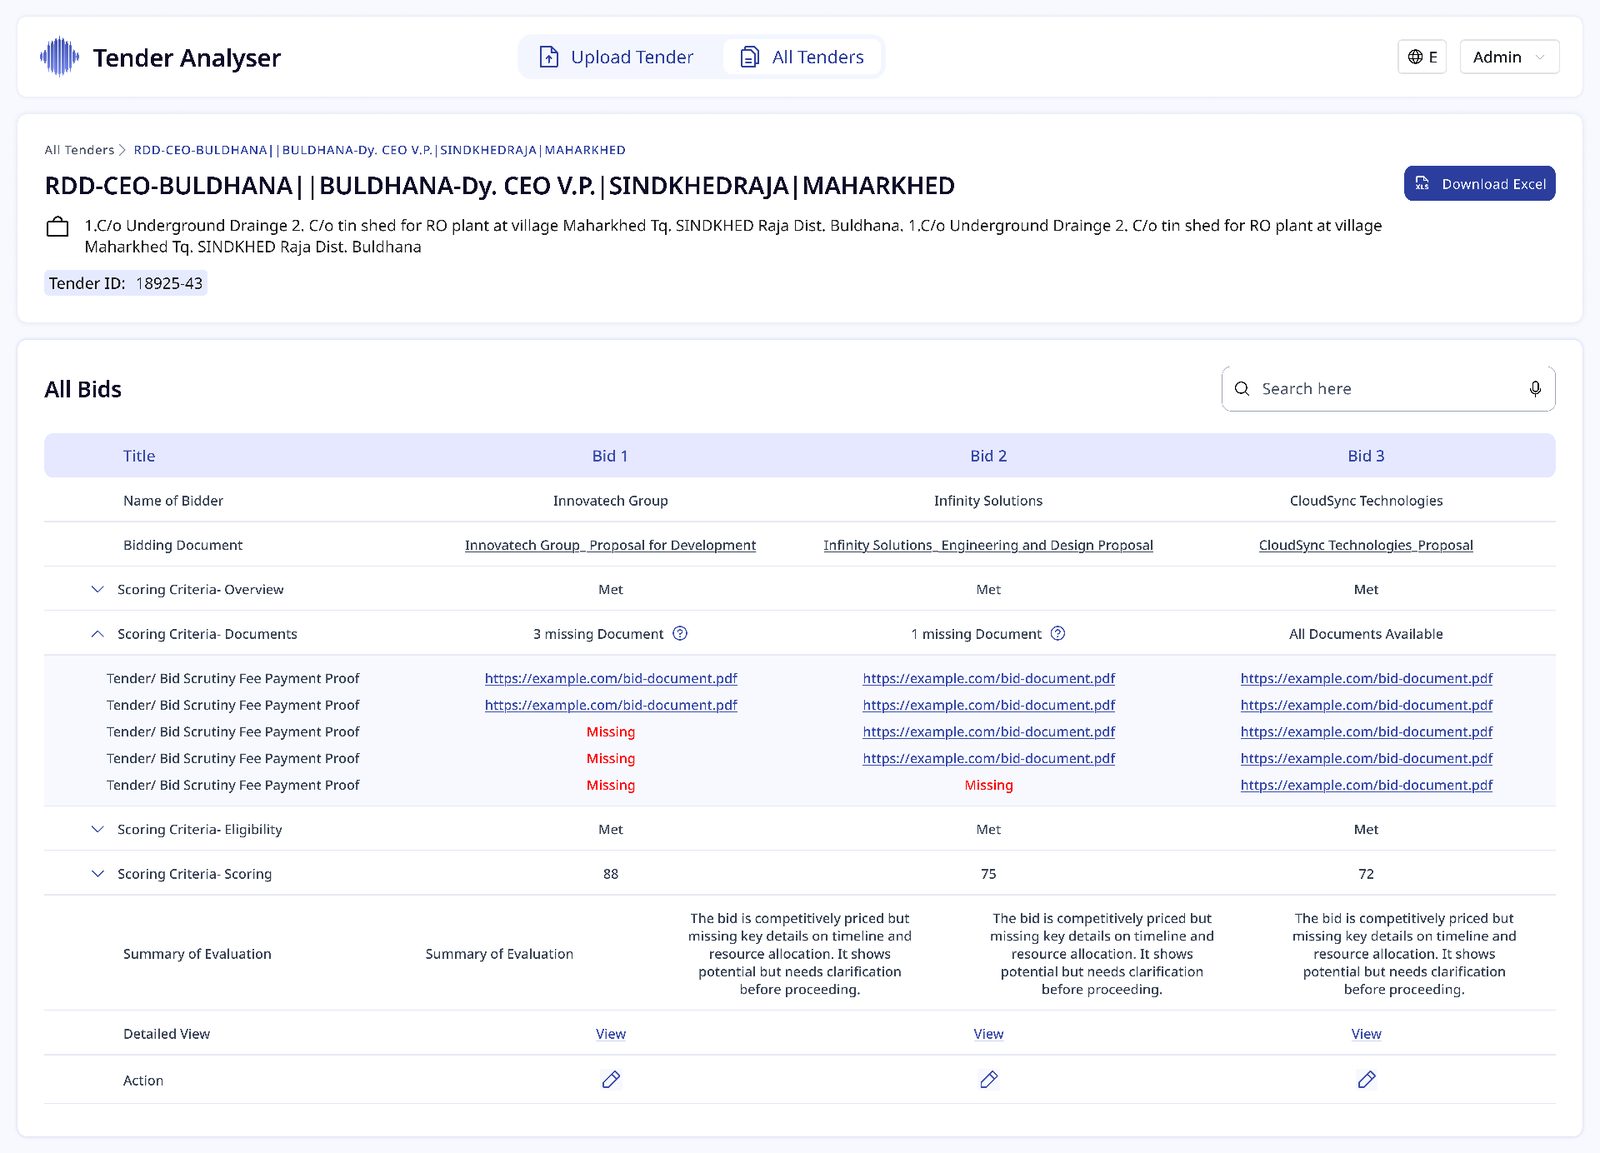Viewport: 1600px width, 1153px height.
Task: Click the scoring value 75
Action: [988, 873]
